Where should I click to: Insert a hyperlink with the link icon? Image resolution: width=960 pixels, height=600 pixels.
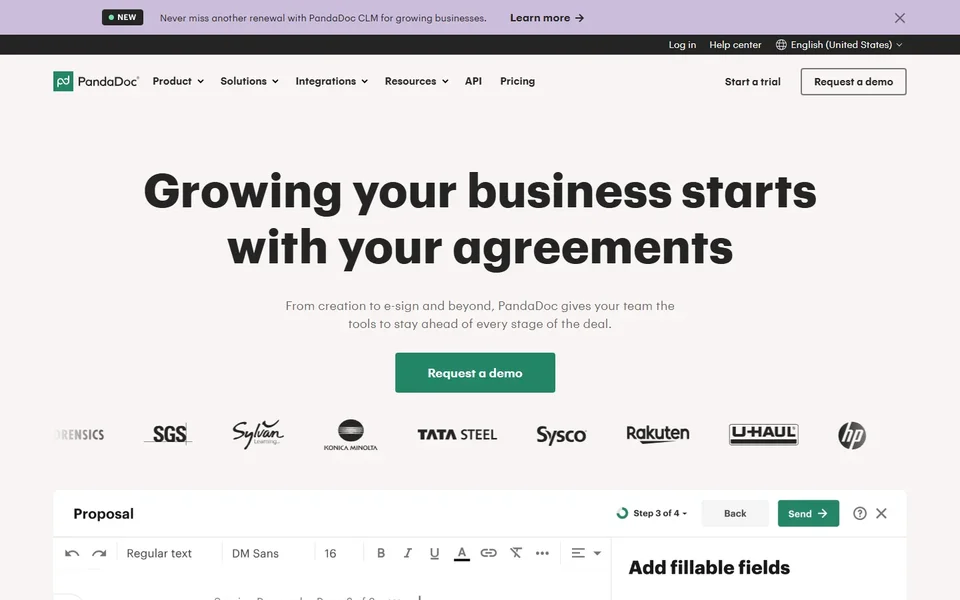click(488, 553)
